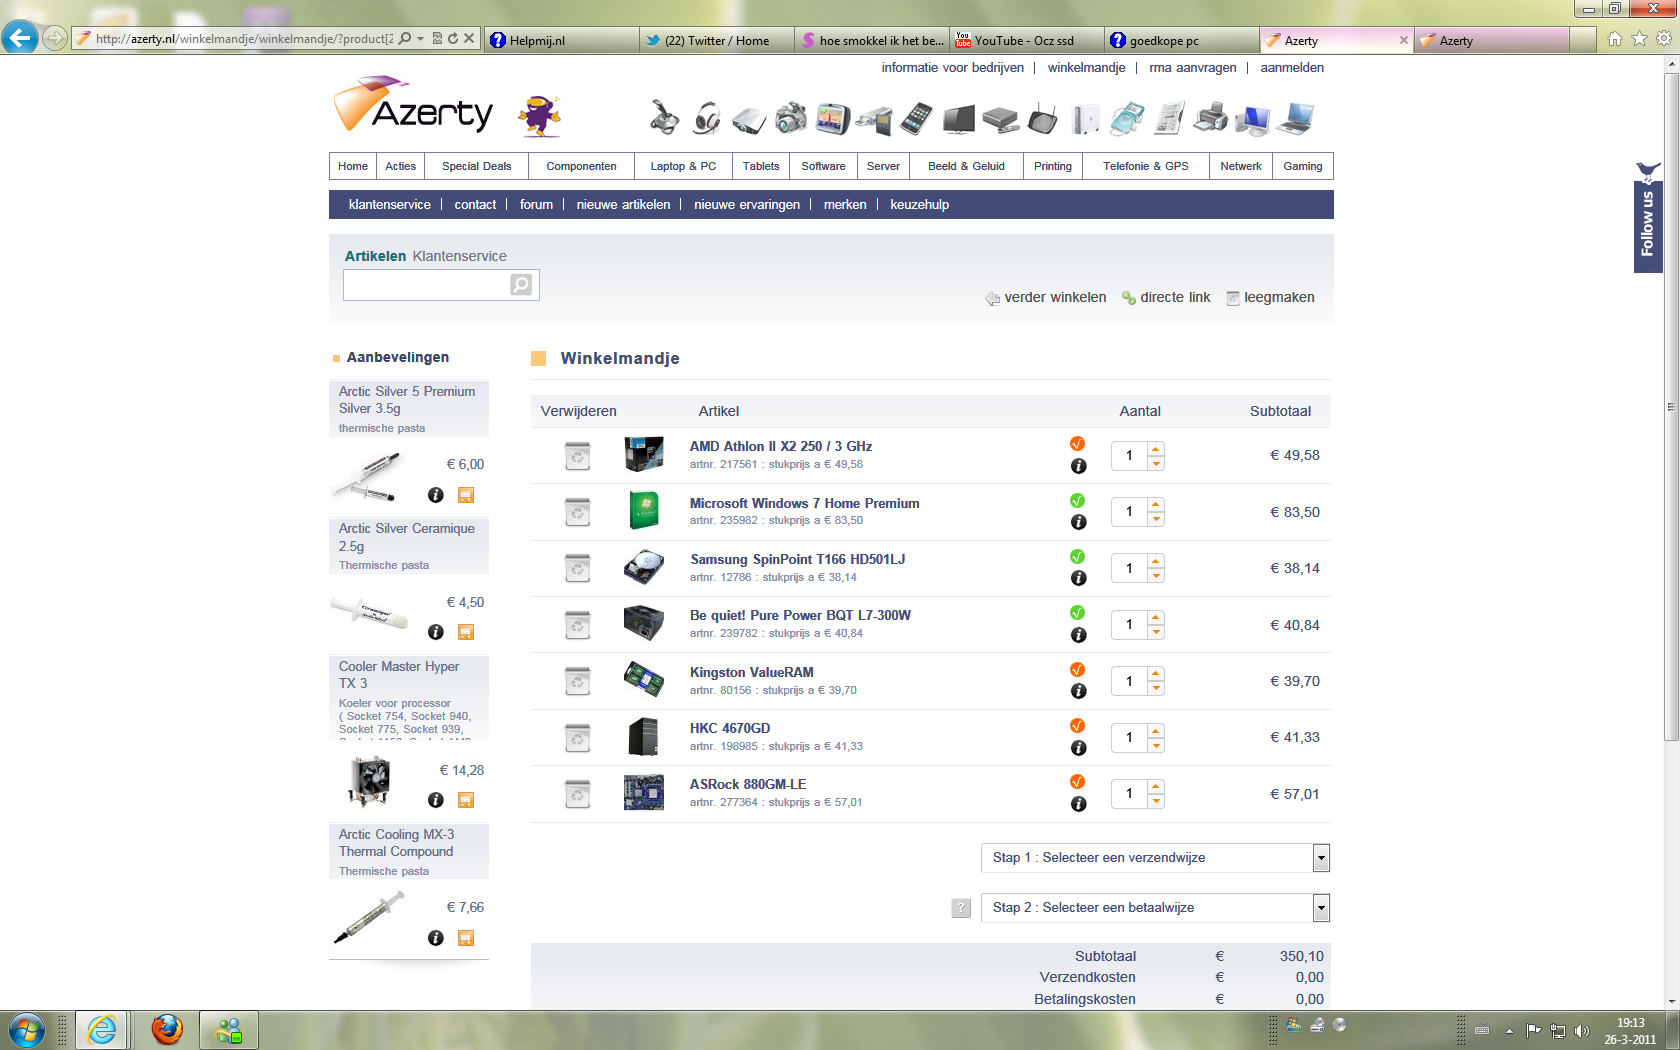Decrease quantity of HKC 4670GD
The width and height of the screenshot is (1680, 1050).
click(1156, 744)
